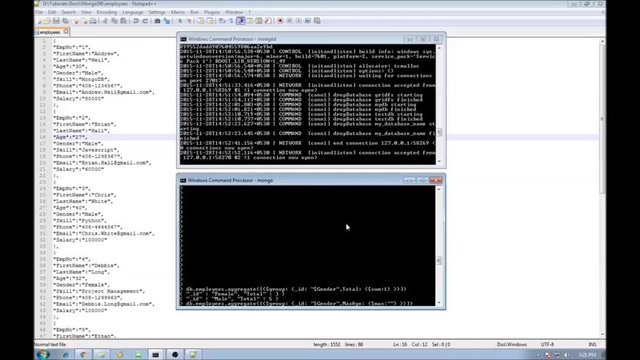Open the User Defined Language icon
The height and width of the screenshot is (360, 640).
(x=249, y=21)
